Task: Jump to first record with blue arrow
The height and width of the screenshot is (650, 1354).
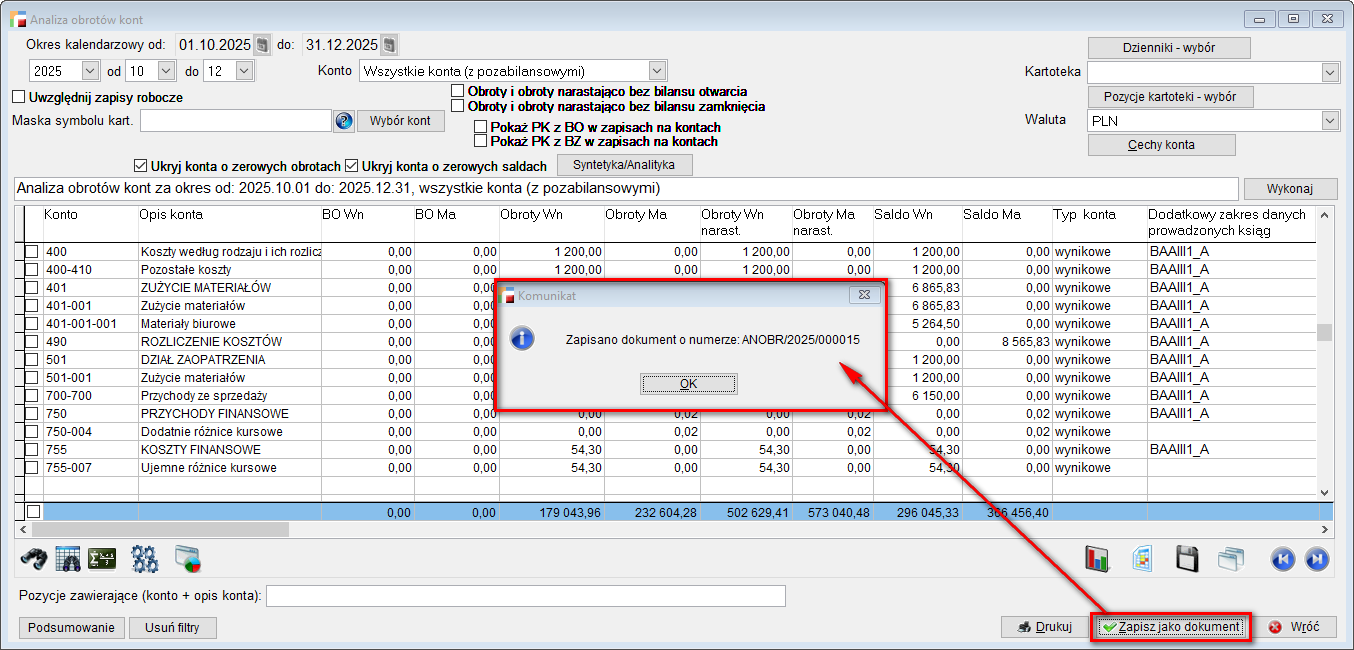Action: [1282, 559]
